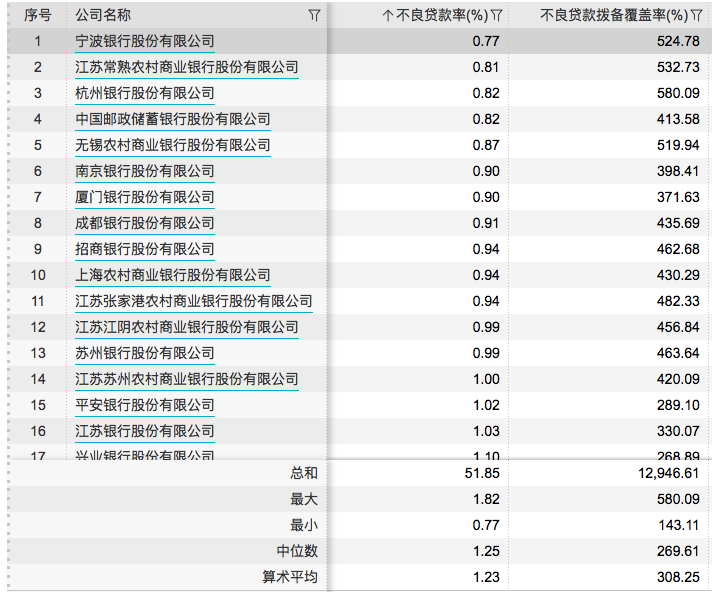Screen dimensions: 712x592
Task: Open 平安银行股份有限公司 link
Action: [145, 405]
